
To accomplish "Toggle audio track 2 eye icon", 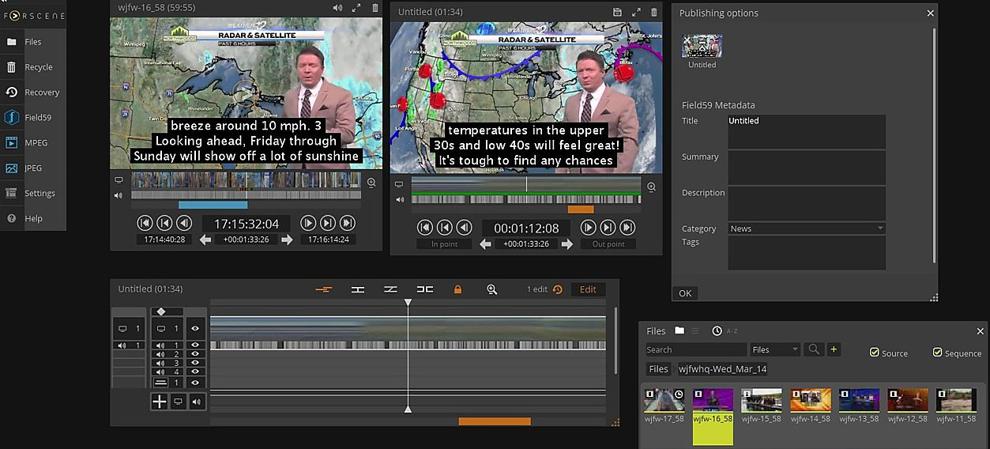I will 196,354.
